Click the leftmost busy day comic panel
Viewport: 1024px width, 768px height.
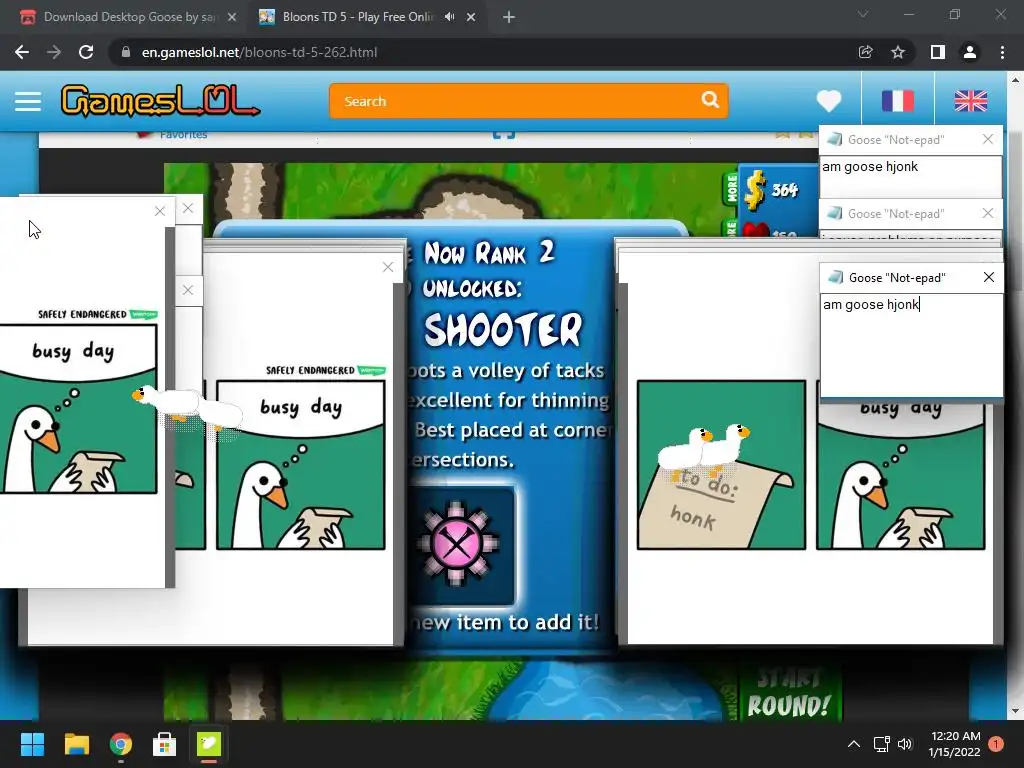pos(78,409)
